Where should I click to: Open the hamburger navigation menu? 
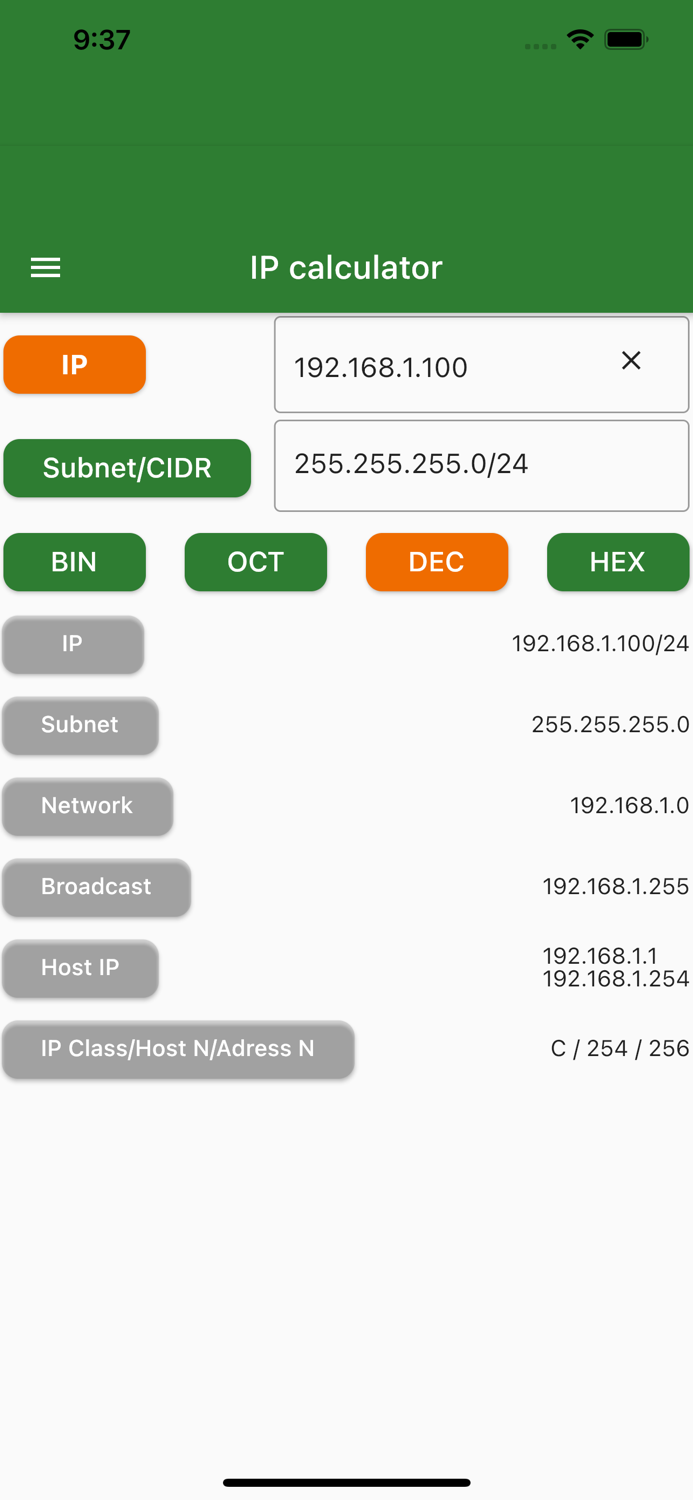(x=45, y=268)
